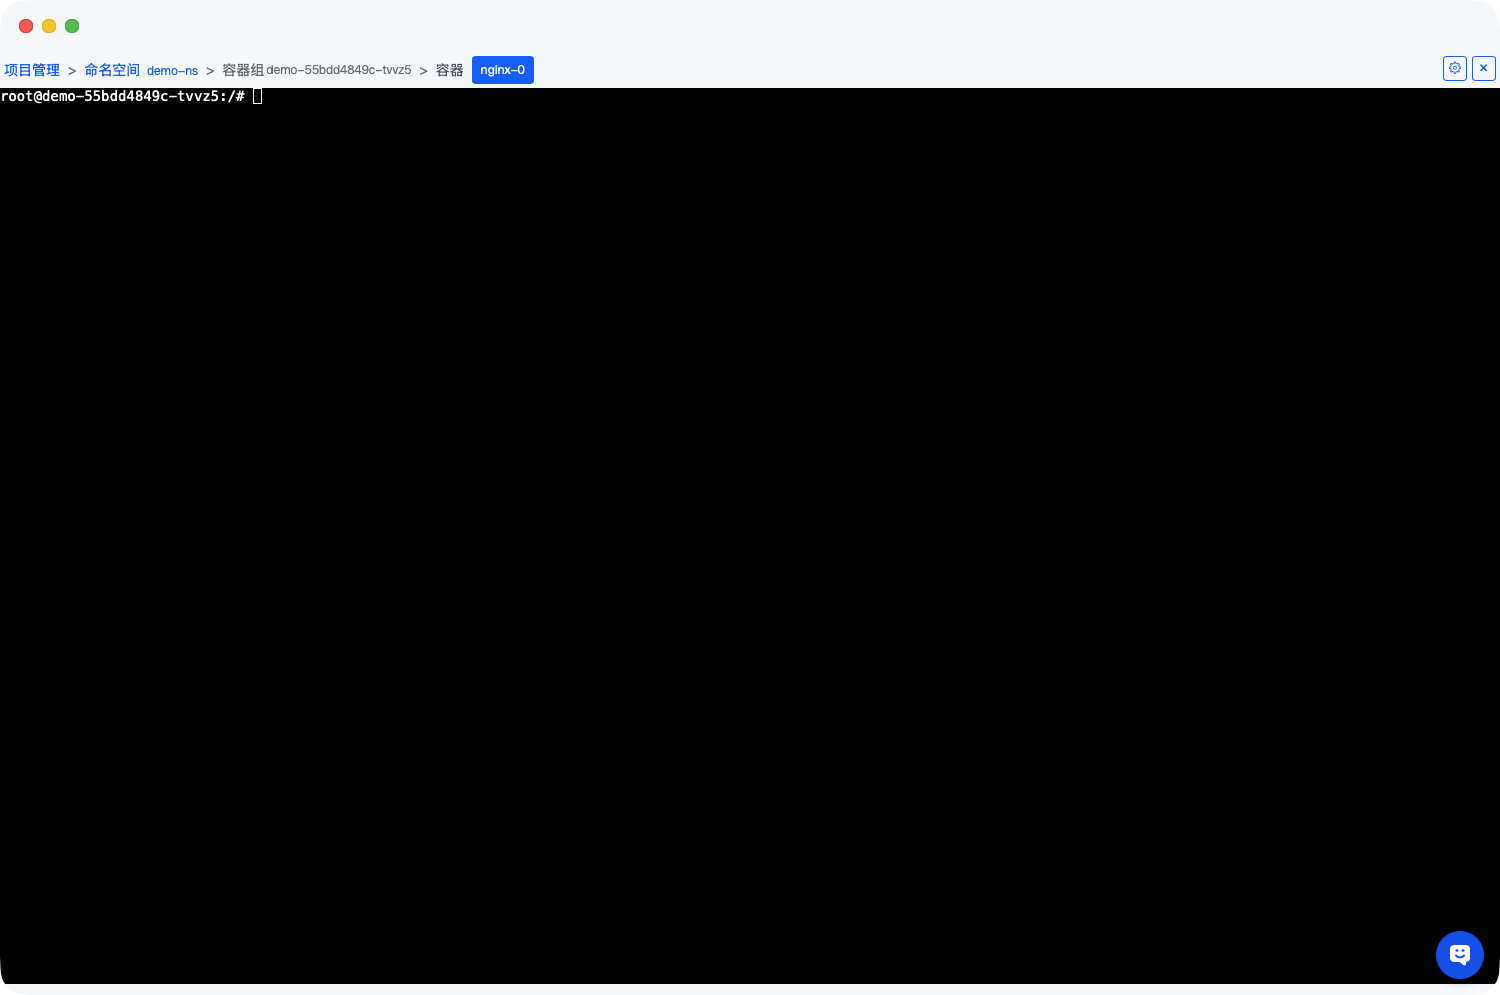Select the nginx-0 container tab
This screenshot has width=1500, height=995.
click(x=502, y=70)
